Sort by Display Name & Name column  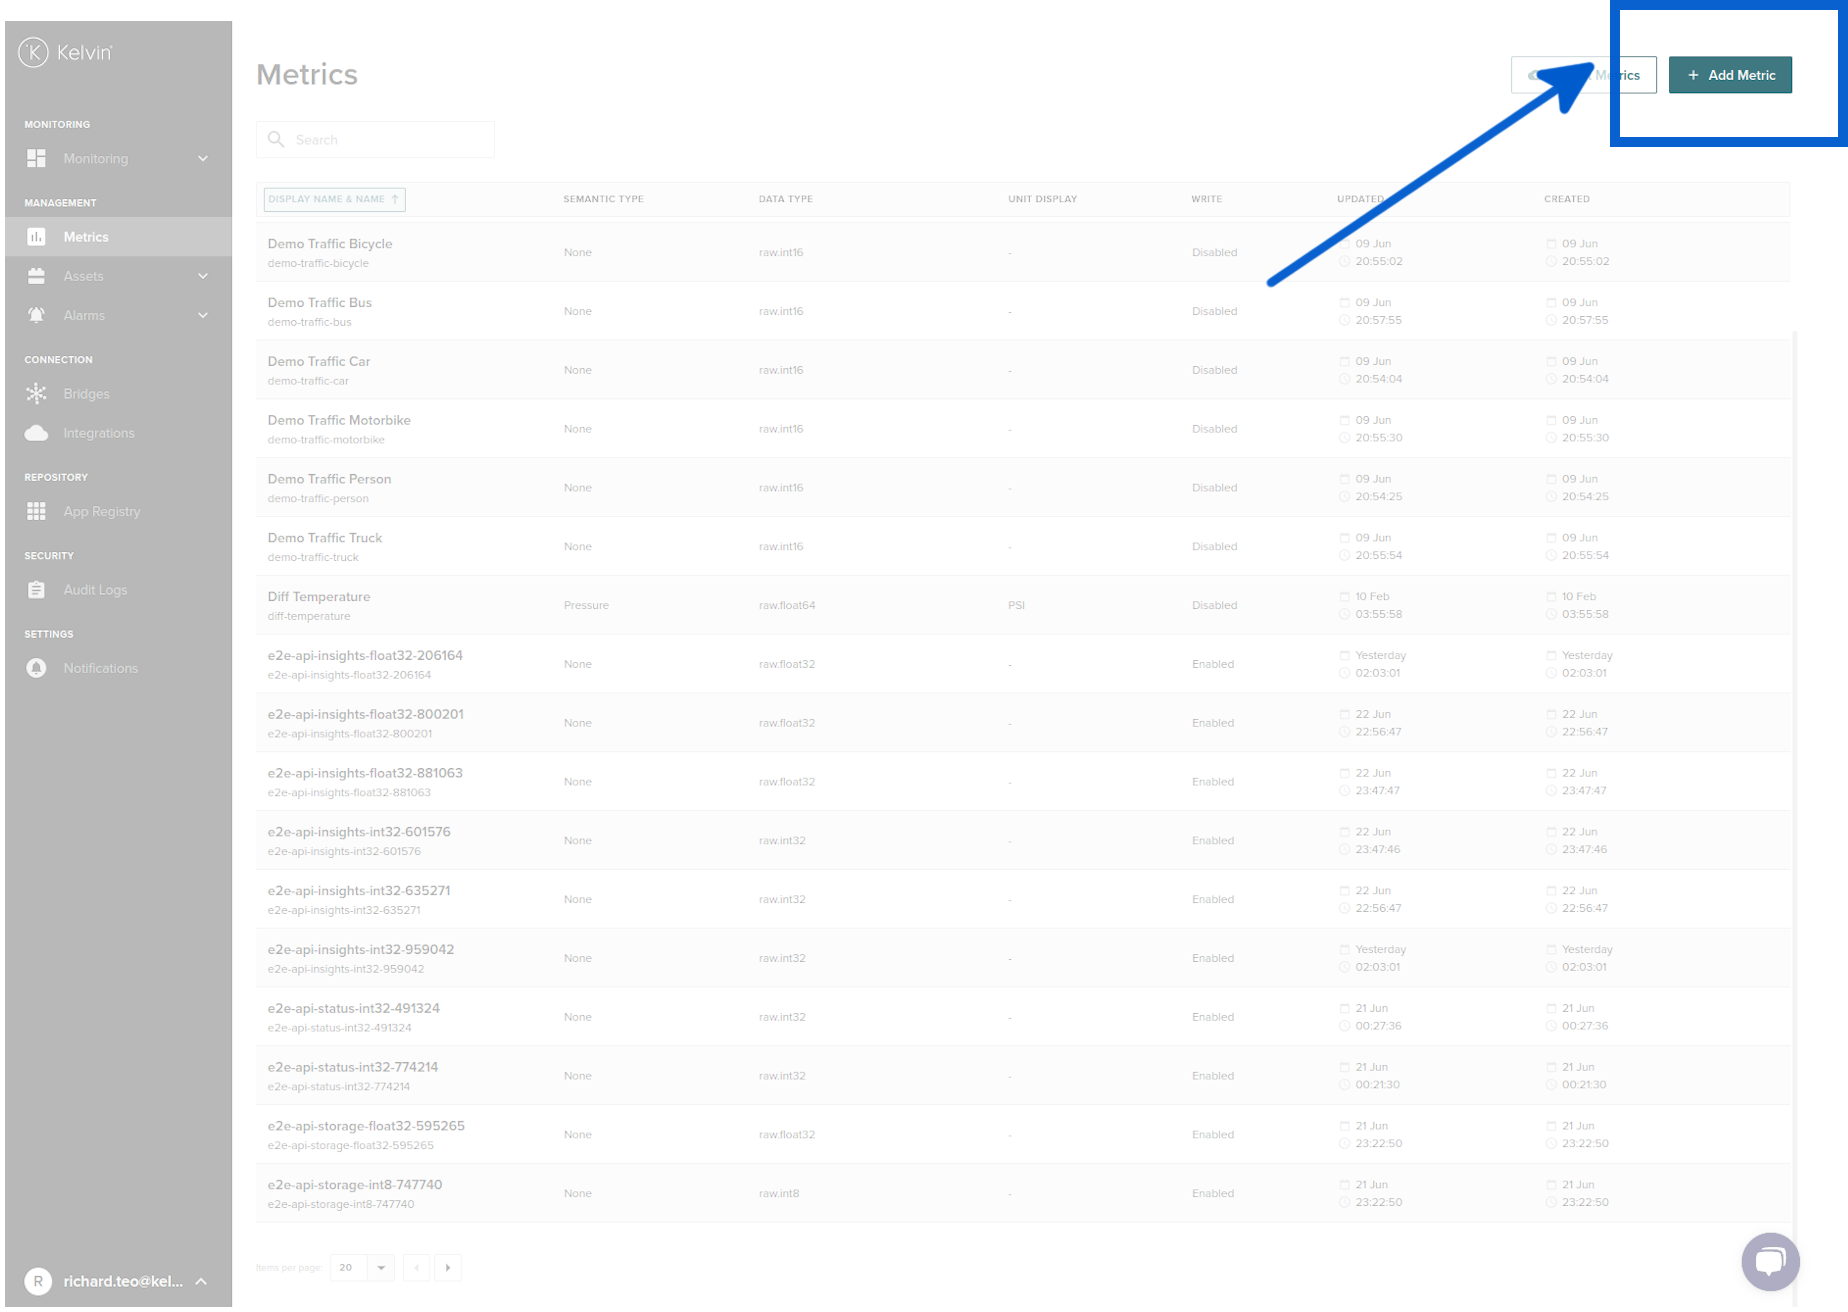pyautogui.click(x=333, y=199)
